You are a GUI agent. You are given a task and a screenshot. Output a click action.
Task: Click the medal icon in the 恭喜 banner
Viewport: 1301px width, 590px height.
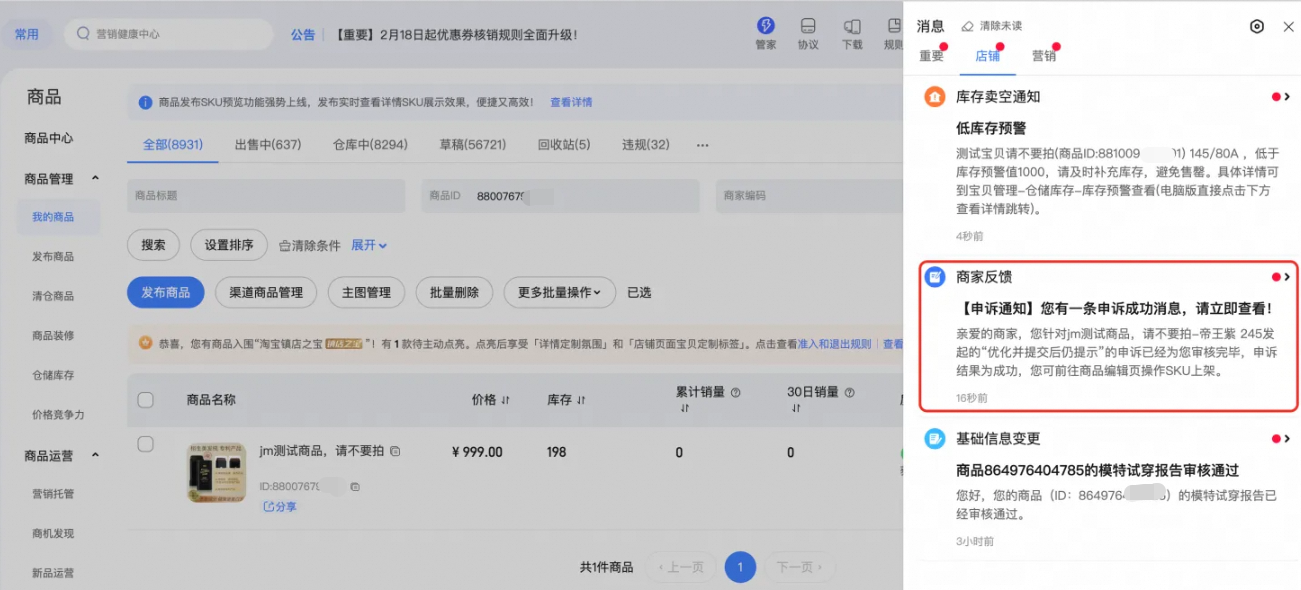point(146,343)
